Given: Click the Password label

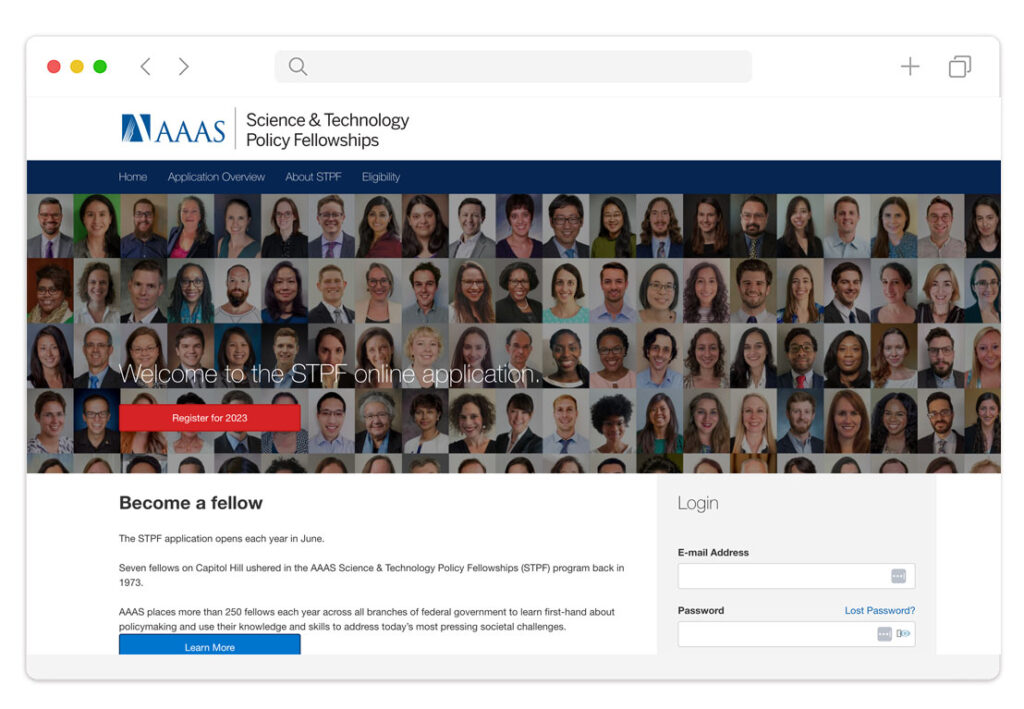Looking at the screenshot, I should tap(701, 610).
